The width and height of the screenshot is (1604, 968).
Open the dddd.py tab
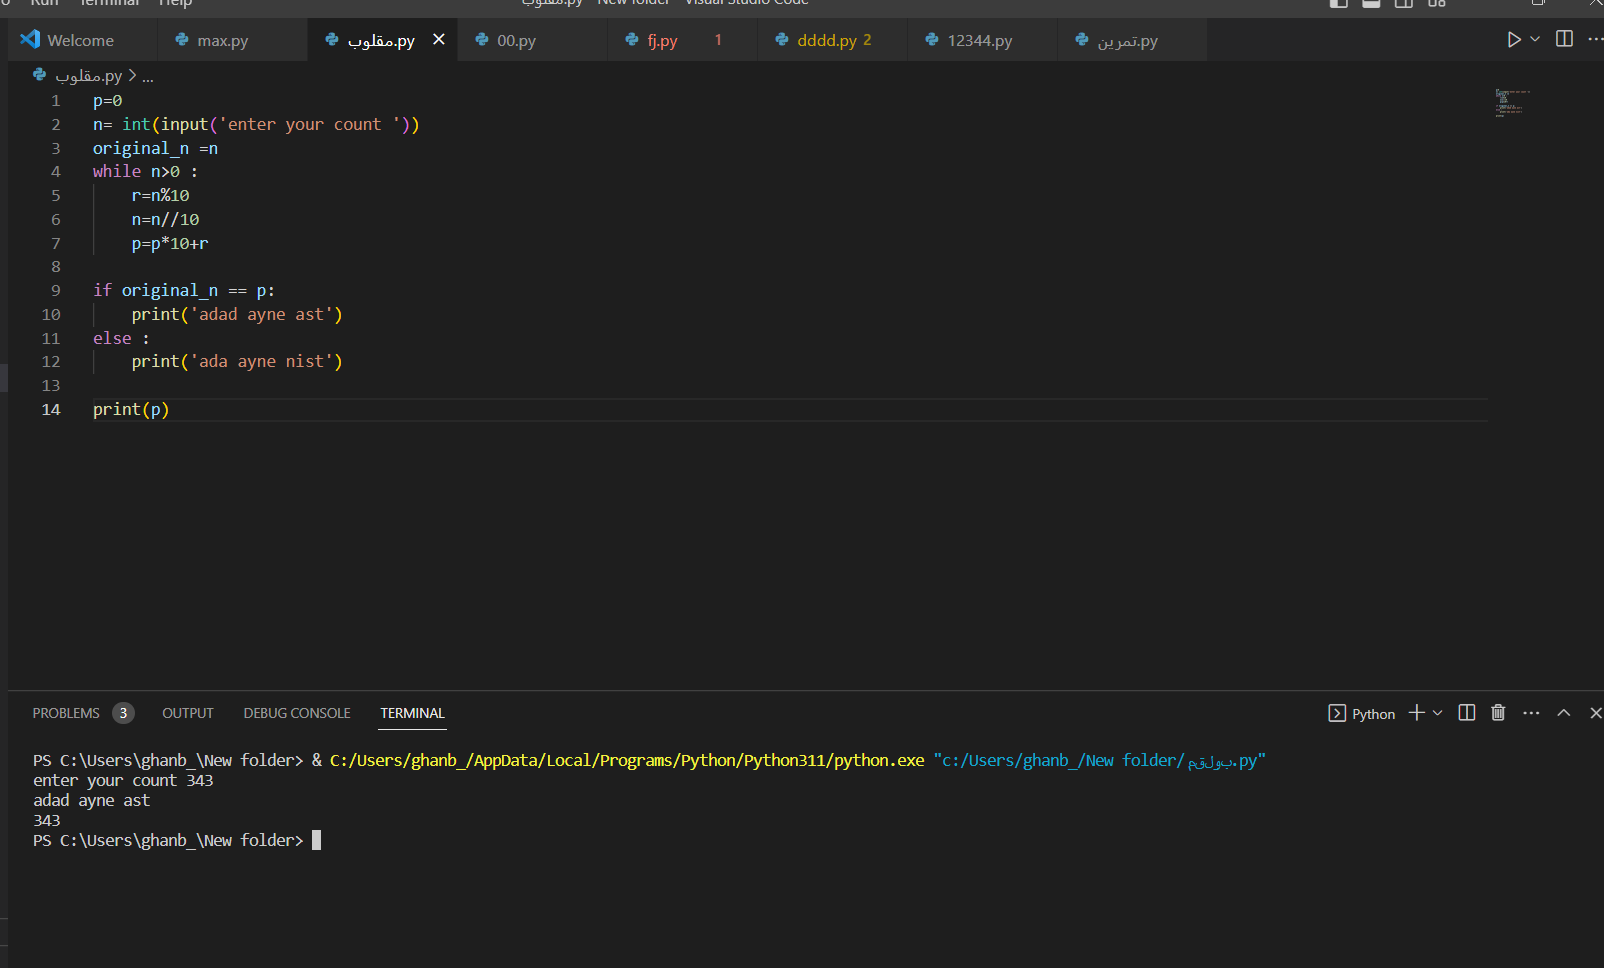coord(832,40)
